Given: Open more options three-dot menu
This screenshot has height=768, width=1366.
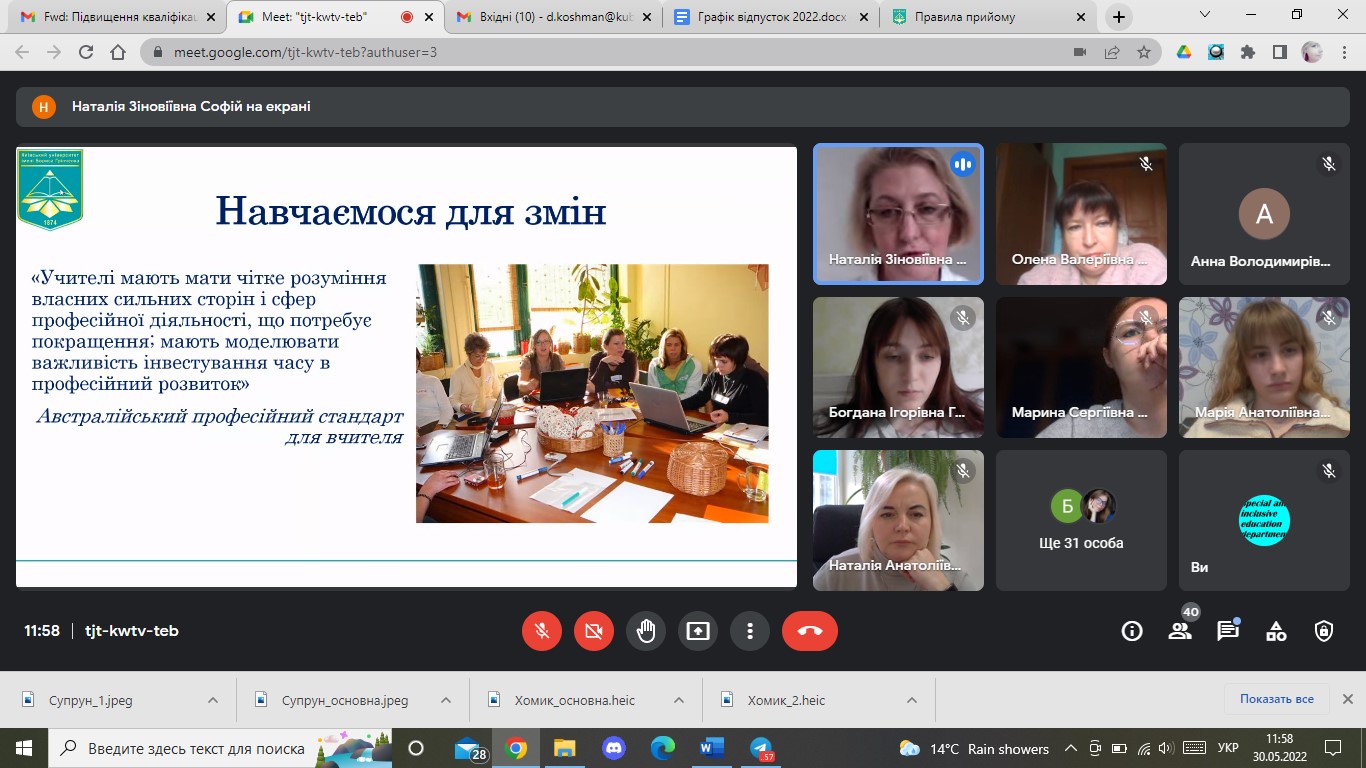Looking at the screenshot, I should 749,631.
